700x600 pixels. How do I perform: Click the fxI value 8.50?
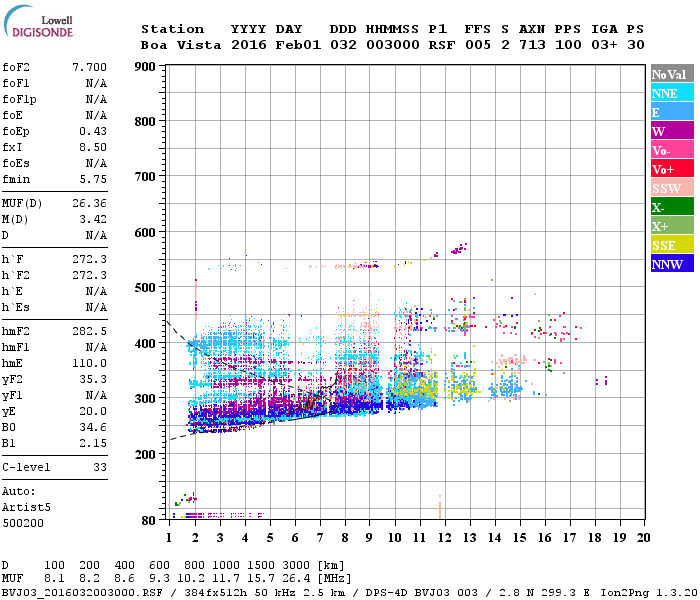93,147
